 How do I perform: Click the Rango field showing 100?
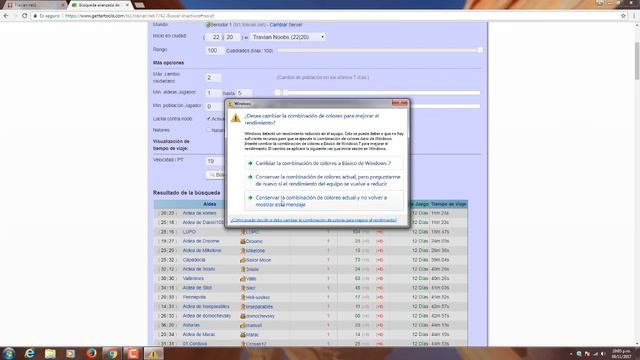[x=214, y=51]
